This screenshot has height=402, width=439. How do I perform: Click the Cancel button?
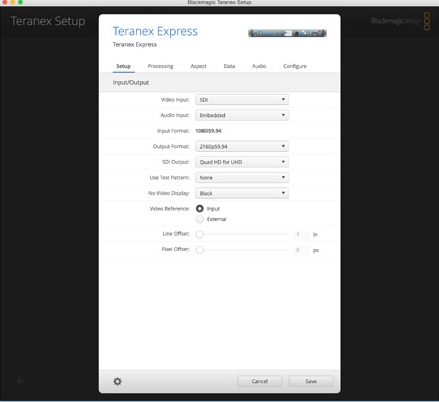pyautogui.click(x=260, y=381)
